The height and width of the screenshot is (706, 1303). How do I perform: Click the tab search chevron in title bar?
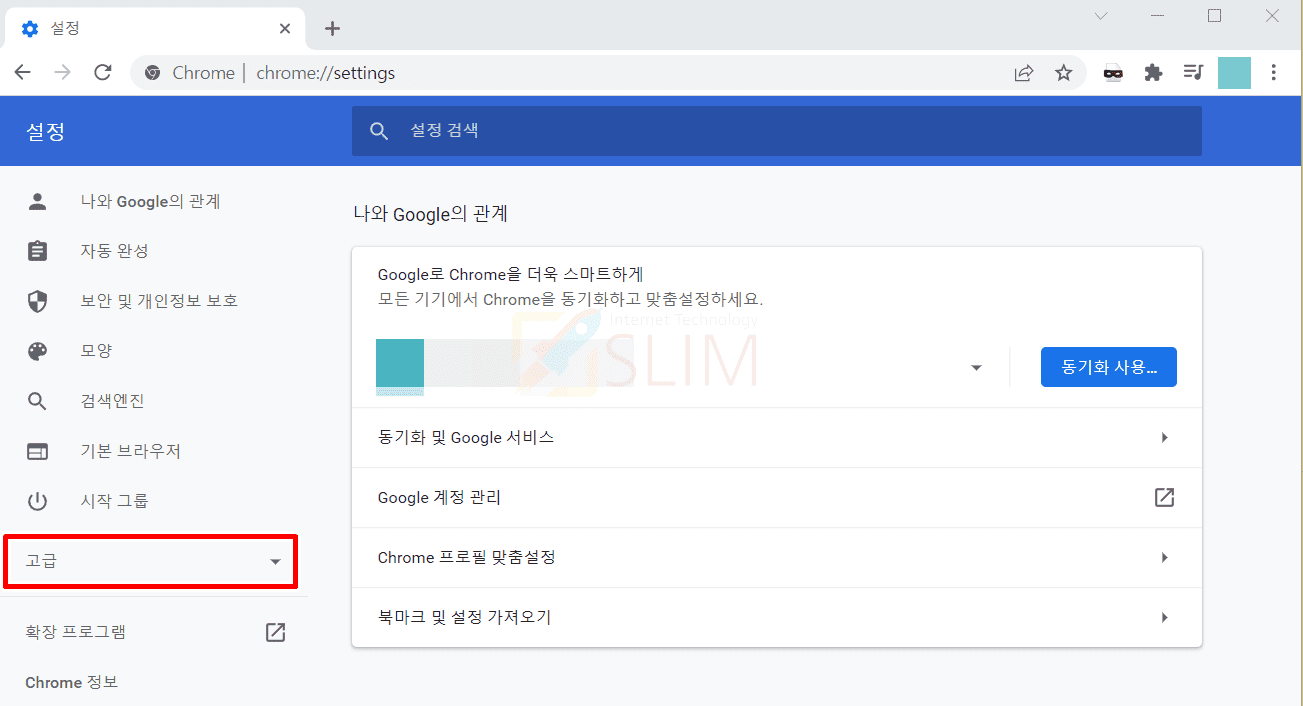[x=1101, y=16]
